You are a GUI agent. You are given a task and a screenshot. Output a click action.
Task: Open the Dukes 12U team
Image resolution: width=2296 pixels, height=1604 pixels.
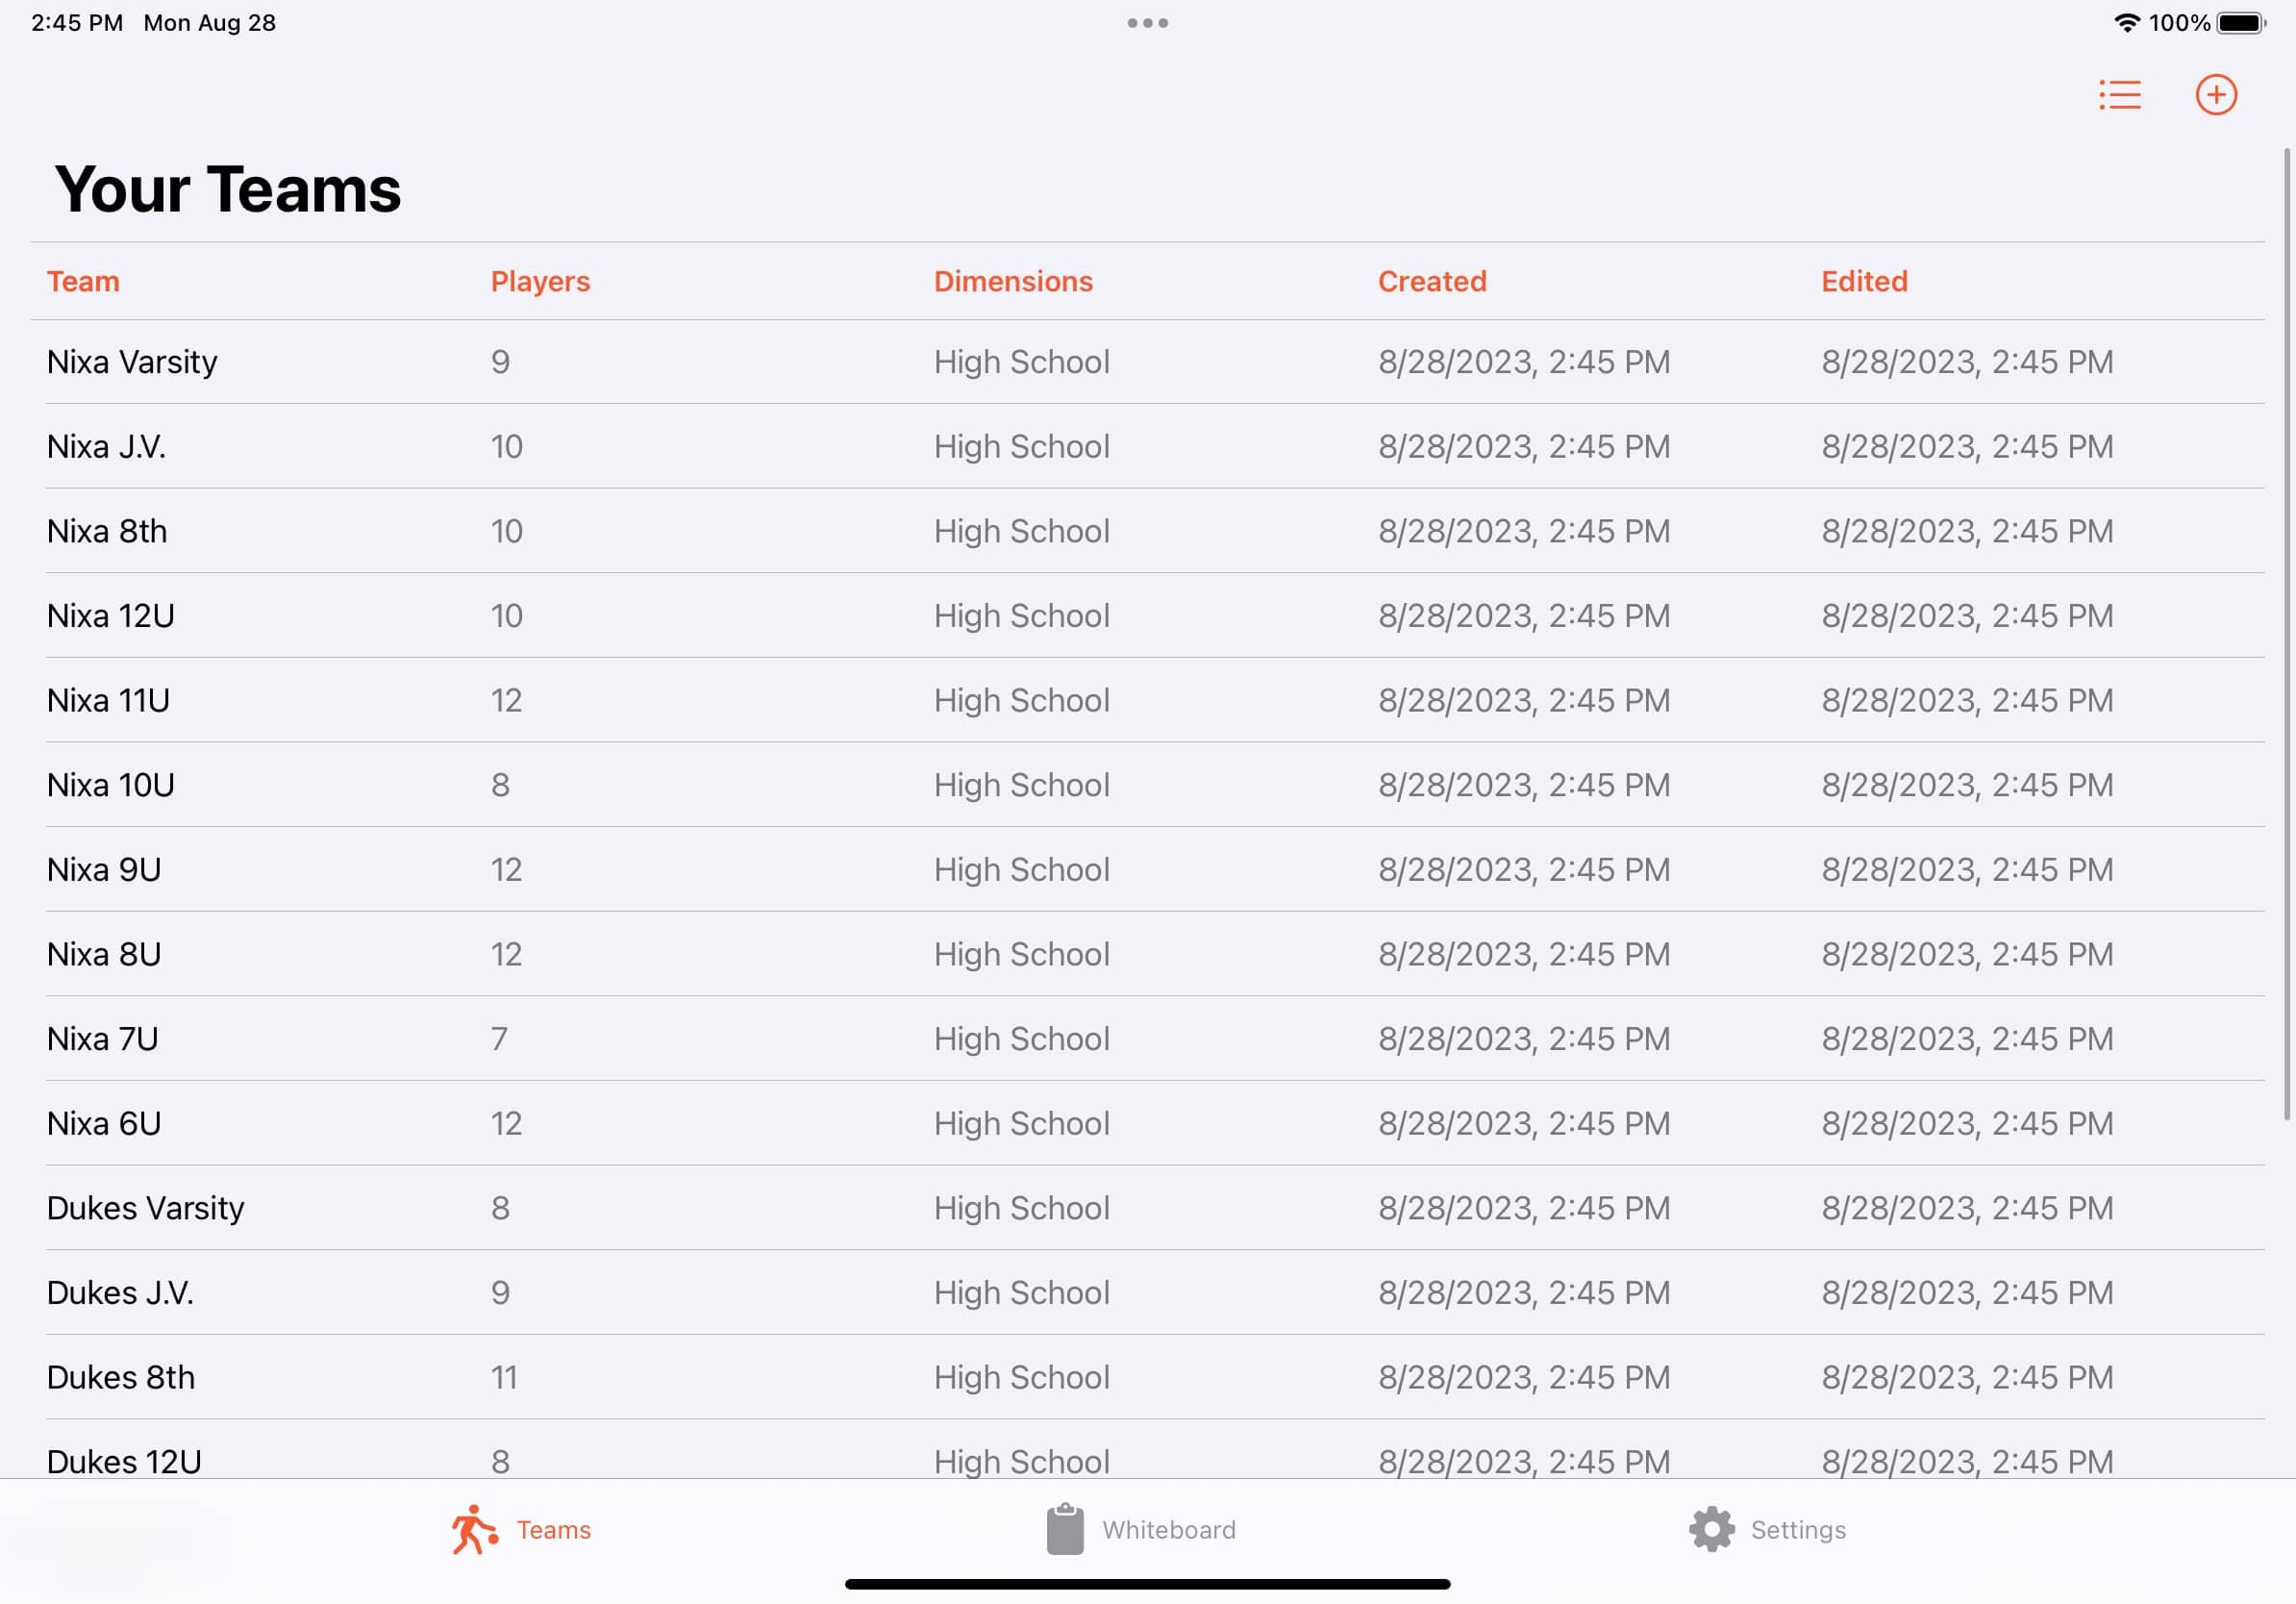(x=1147, y=1450)
